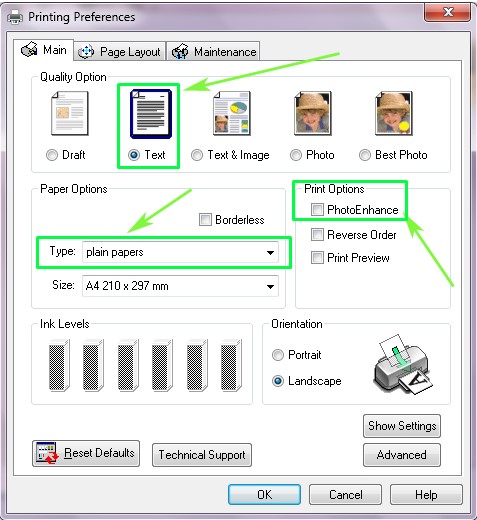Screen dimensions: 477x520
Task: Click the orientation printer illustration
Action: 403,364
